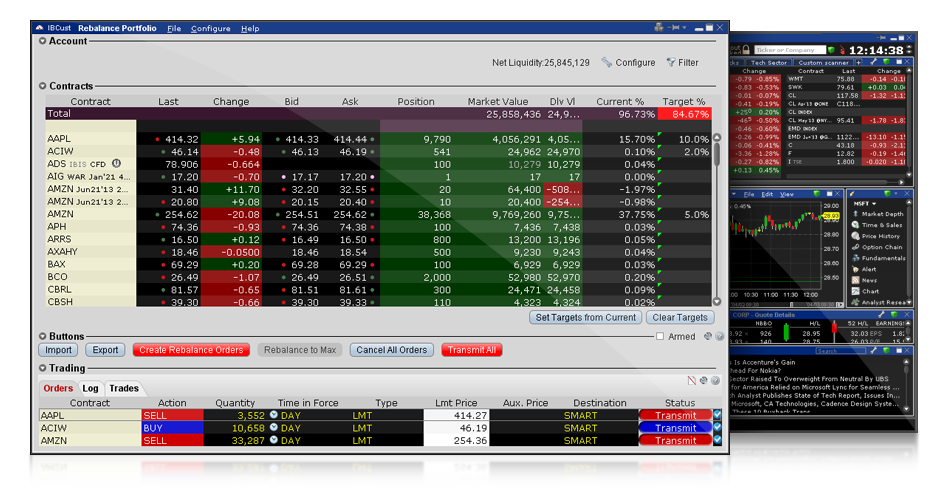Click the Ticker or Company search field
This screenshot has height=500, width=948.
789,50
